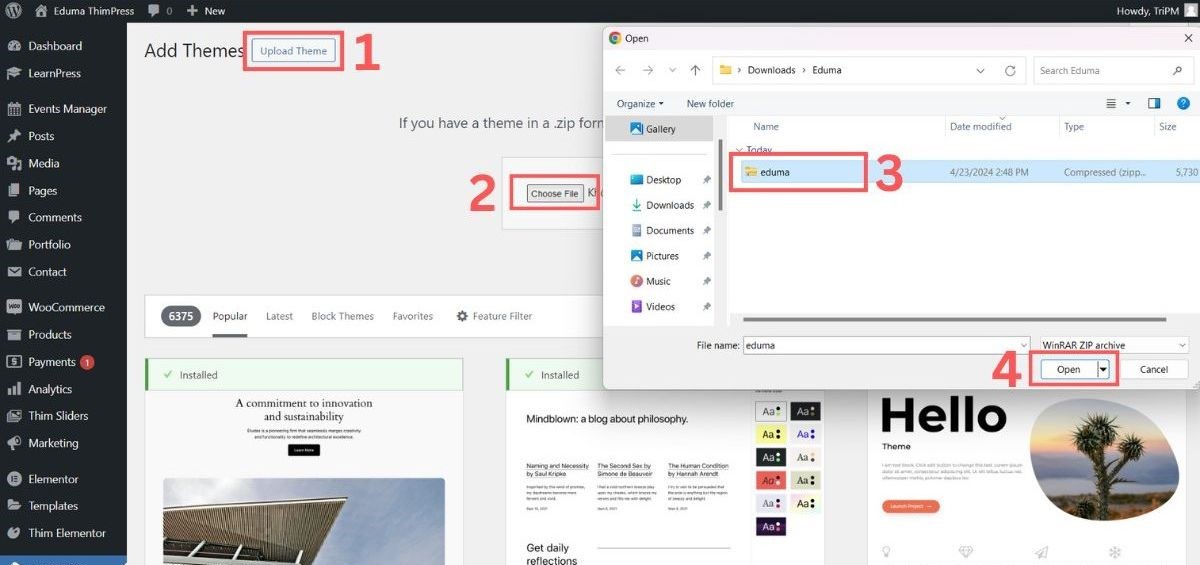The image size is (1200, 565).
Task: Click the Back arrow in Open dialog
Action: tap(620, 70)
